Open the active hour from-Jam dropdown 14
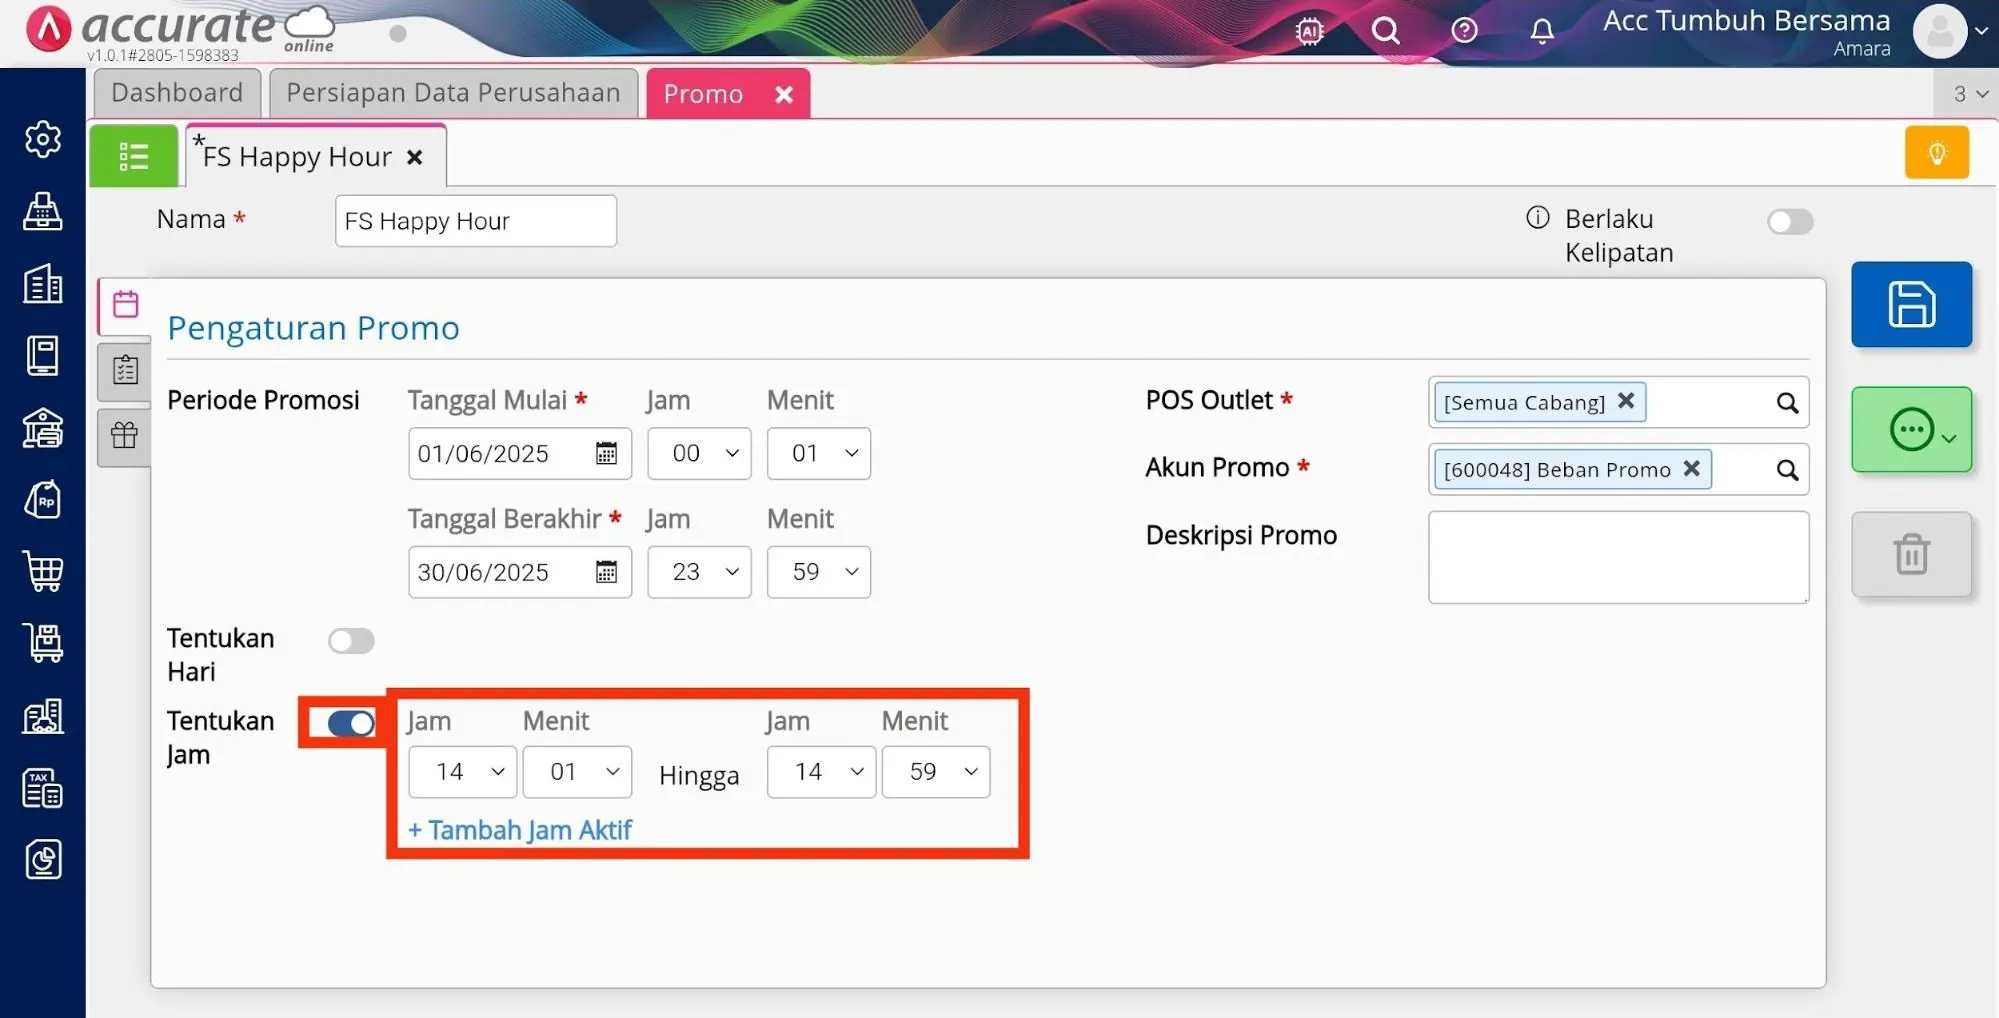The image size is (1999, 1018). 463,772
